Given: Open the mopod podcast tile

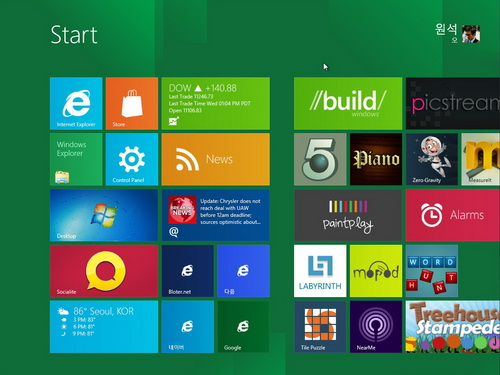Looking at the screenshot, I should 376,271.
